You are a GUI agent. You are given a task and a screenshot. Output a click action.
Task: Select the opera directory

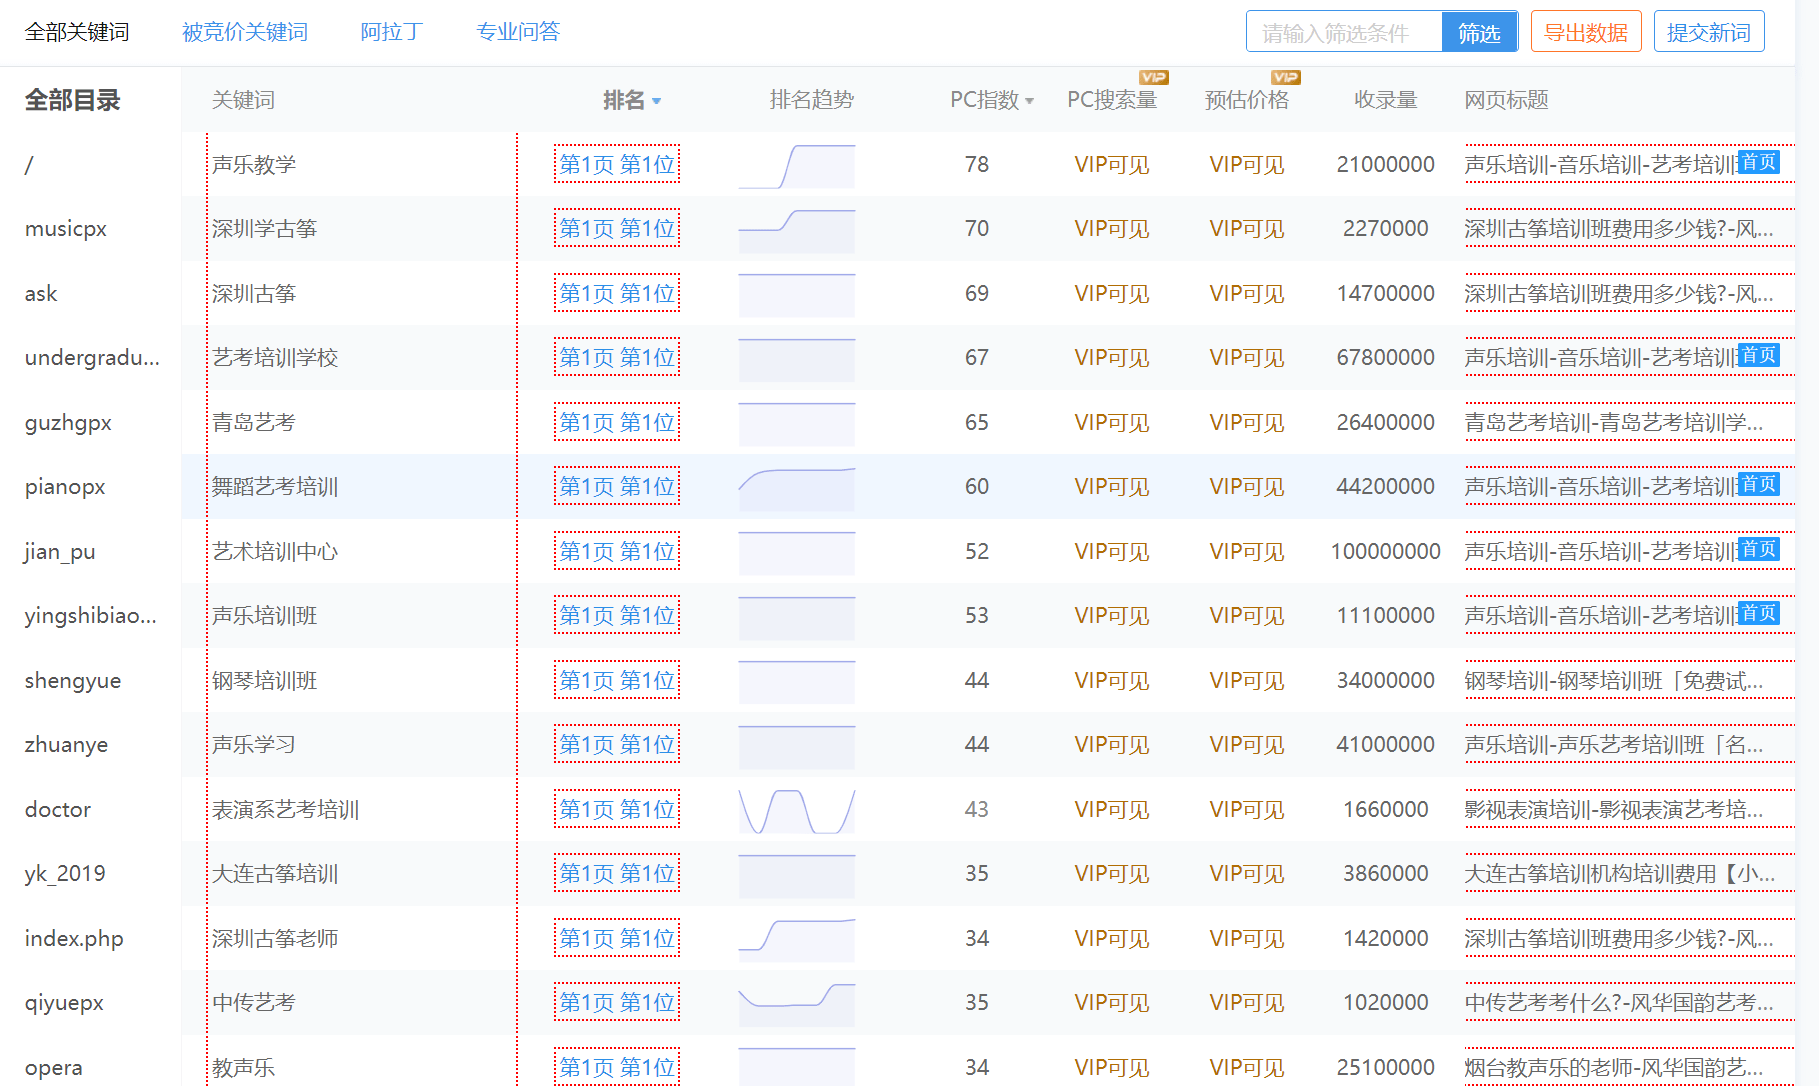click(x=54, y=1068)
